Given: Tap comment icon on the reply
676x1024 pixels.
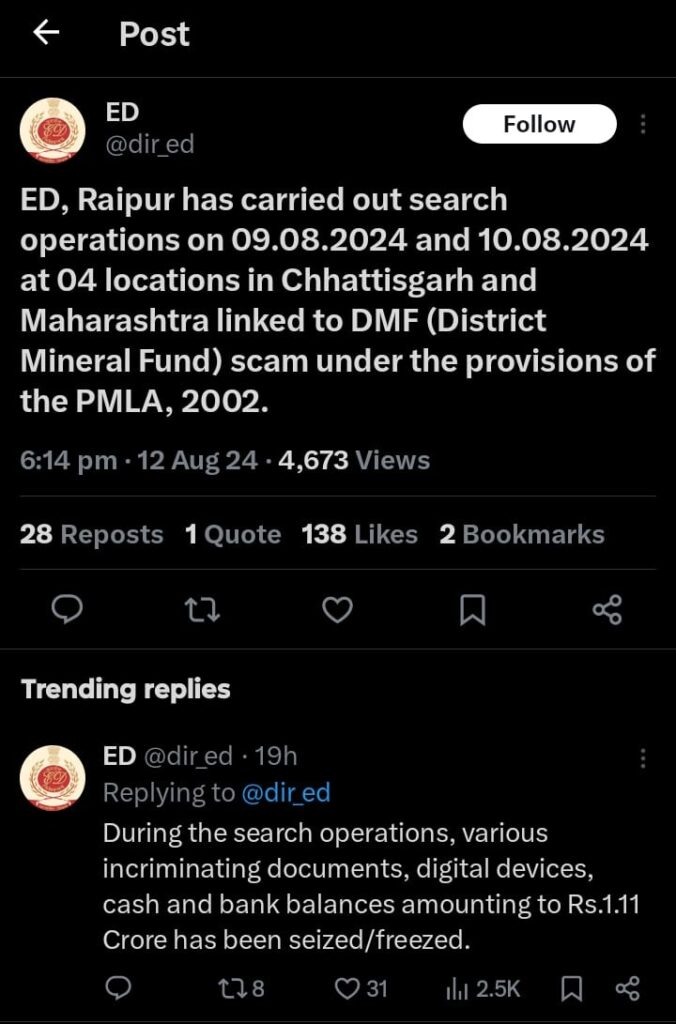Looking at the screenshot, I should tap(119, 988).
